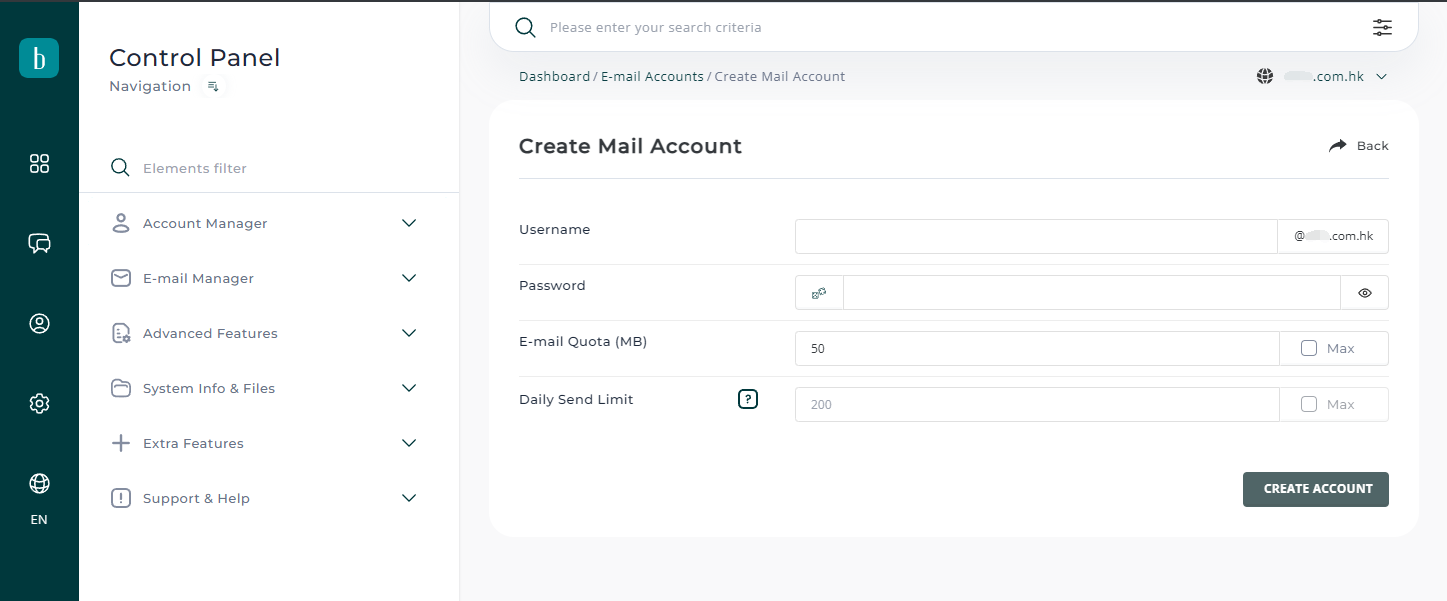Enable the Max checkbox for E-mail Quota
The width and height of the screenshot is (1447, 601).
(1309, 349)
